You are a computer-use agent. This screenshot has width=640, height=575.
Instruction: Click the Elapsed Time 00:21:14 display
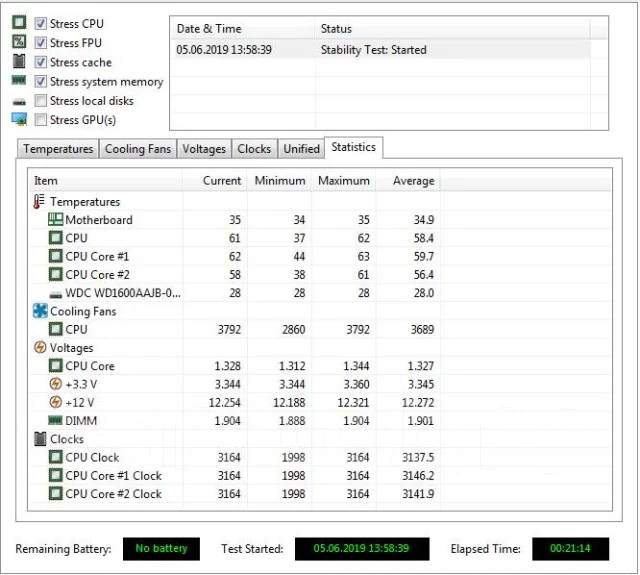click(570, 548)
